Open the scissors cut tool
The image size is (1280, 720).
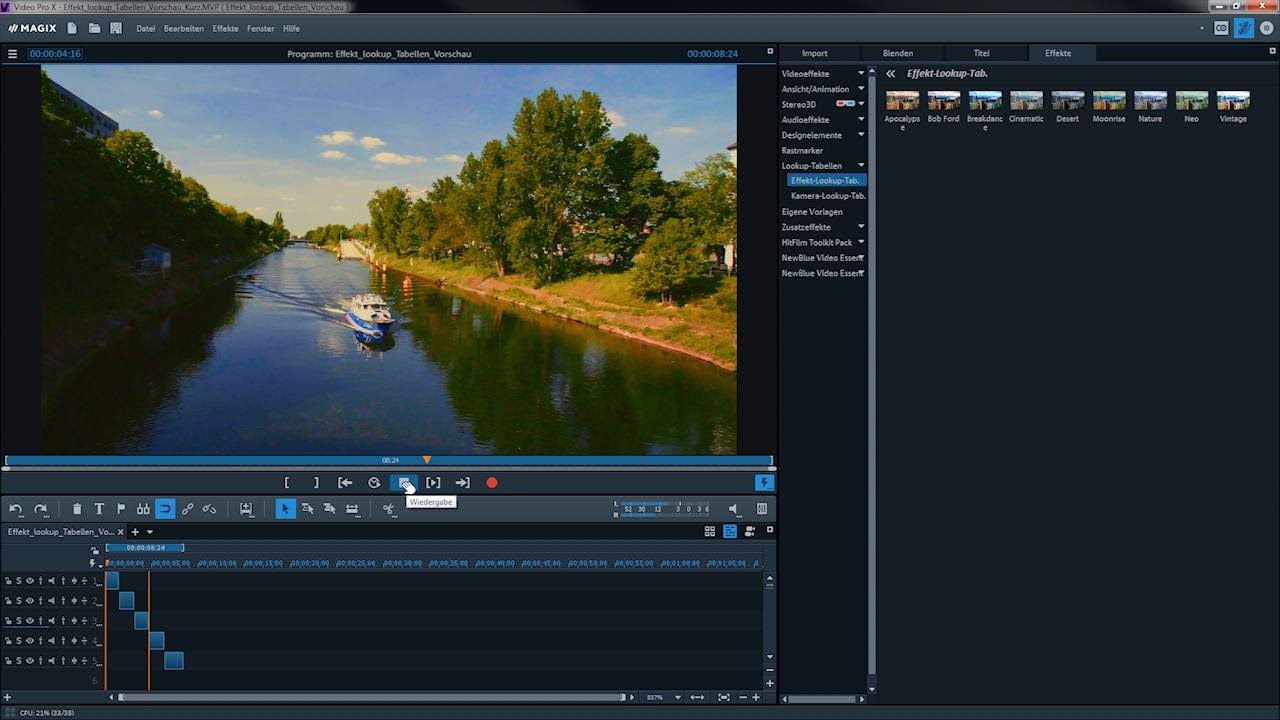(389, 509)
